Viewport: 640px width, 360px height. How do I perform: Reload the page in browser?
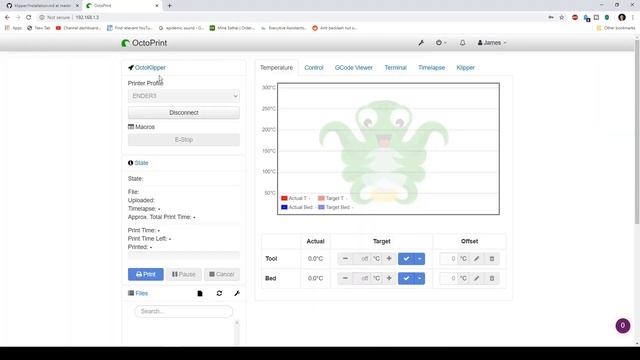coord(29,18)
